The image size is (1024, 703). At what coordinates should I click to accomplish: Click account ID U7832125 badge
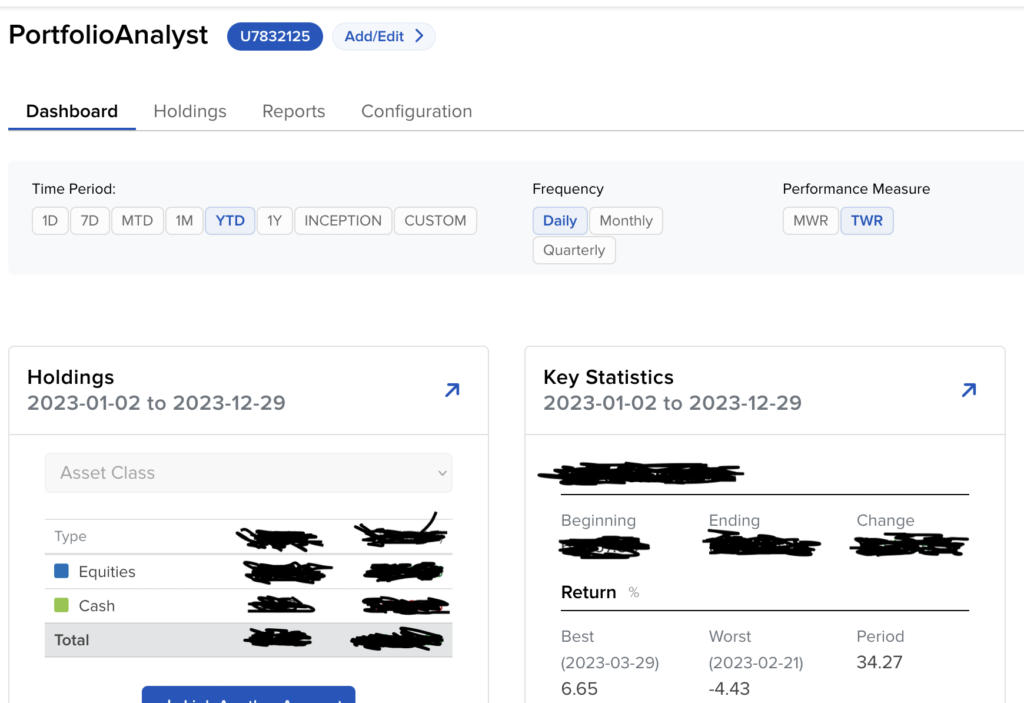click(x=275, y=36)
